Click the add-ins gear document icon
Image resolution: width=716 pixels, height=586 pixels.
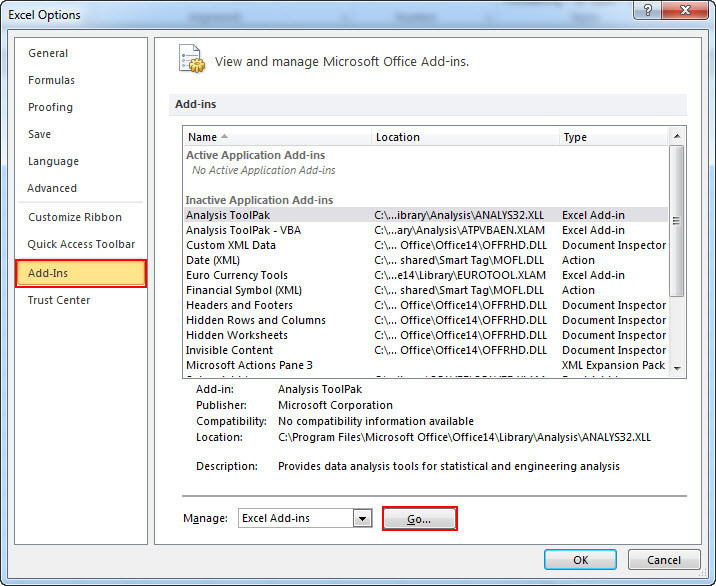point(192,58)
